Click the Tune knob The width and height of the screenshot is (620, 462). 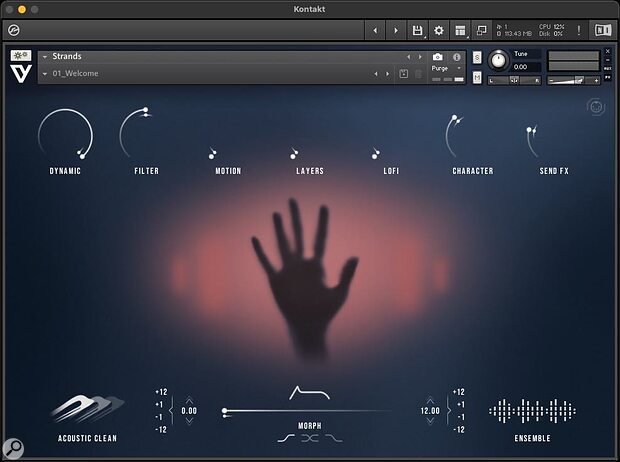click(x=499, y=61)
